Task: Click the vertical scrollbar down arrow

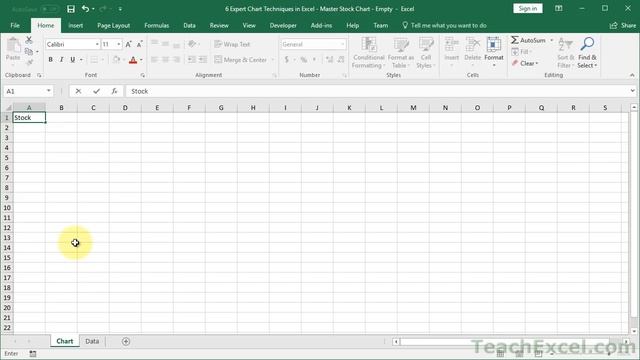Action: point(633,331)
